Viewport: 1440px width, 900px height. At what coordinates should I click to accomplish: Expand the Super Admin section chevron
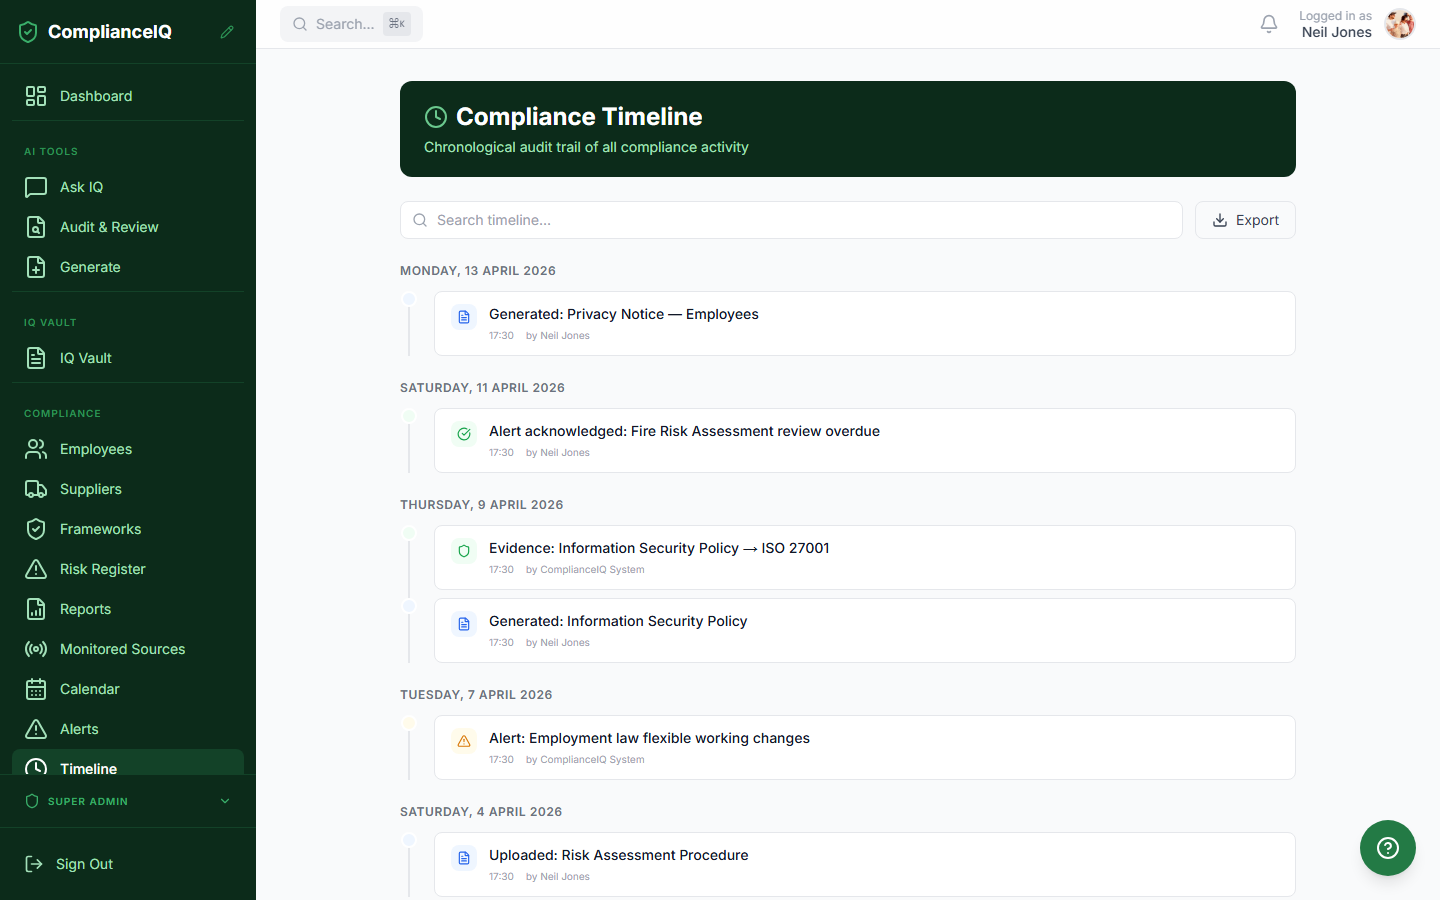tap(225, 801)
